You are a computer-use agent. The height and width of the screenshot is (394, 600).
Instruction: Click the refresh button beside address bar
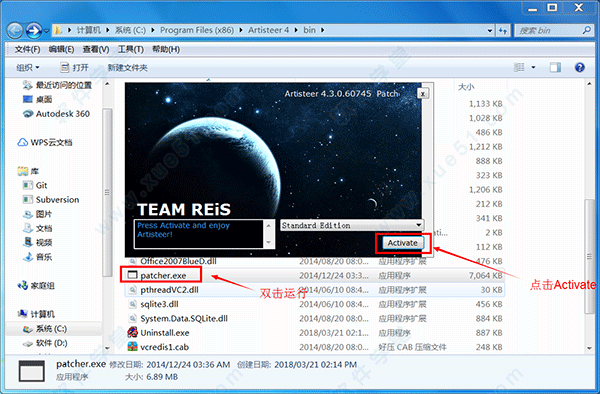[503, 31]
